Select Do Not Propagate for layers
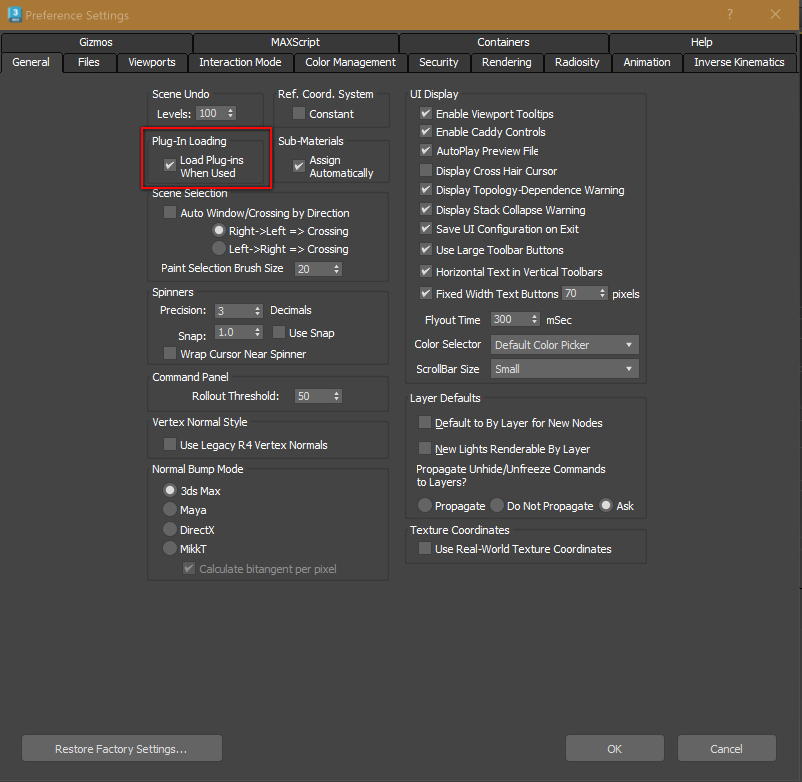The width and height of the screenshot is (802, 782). (497, 505)
